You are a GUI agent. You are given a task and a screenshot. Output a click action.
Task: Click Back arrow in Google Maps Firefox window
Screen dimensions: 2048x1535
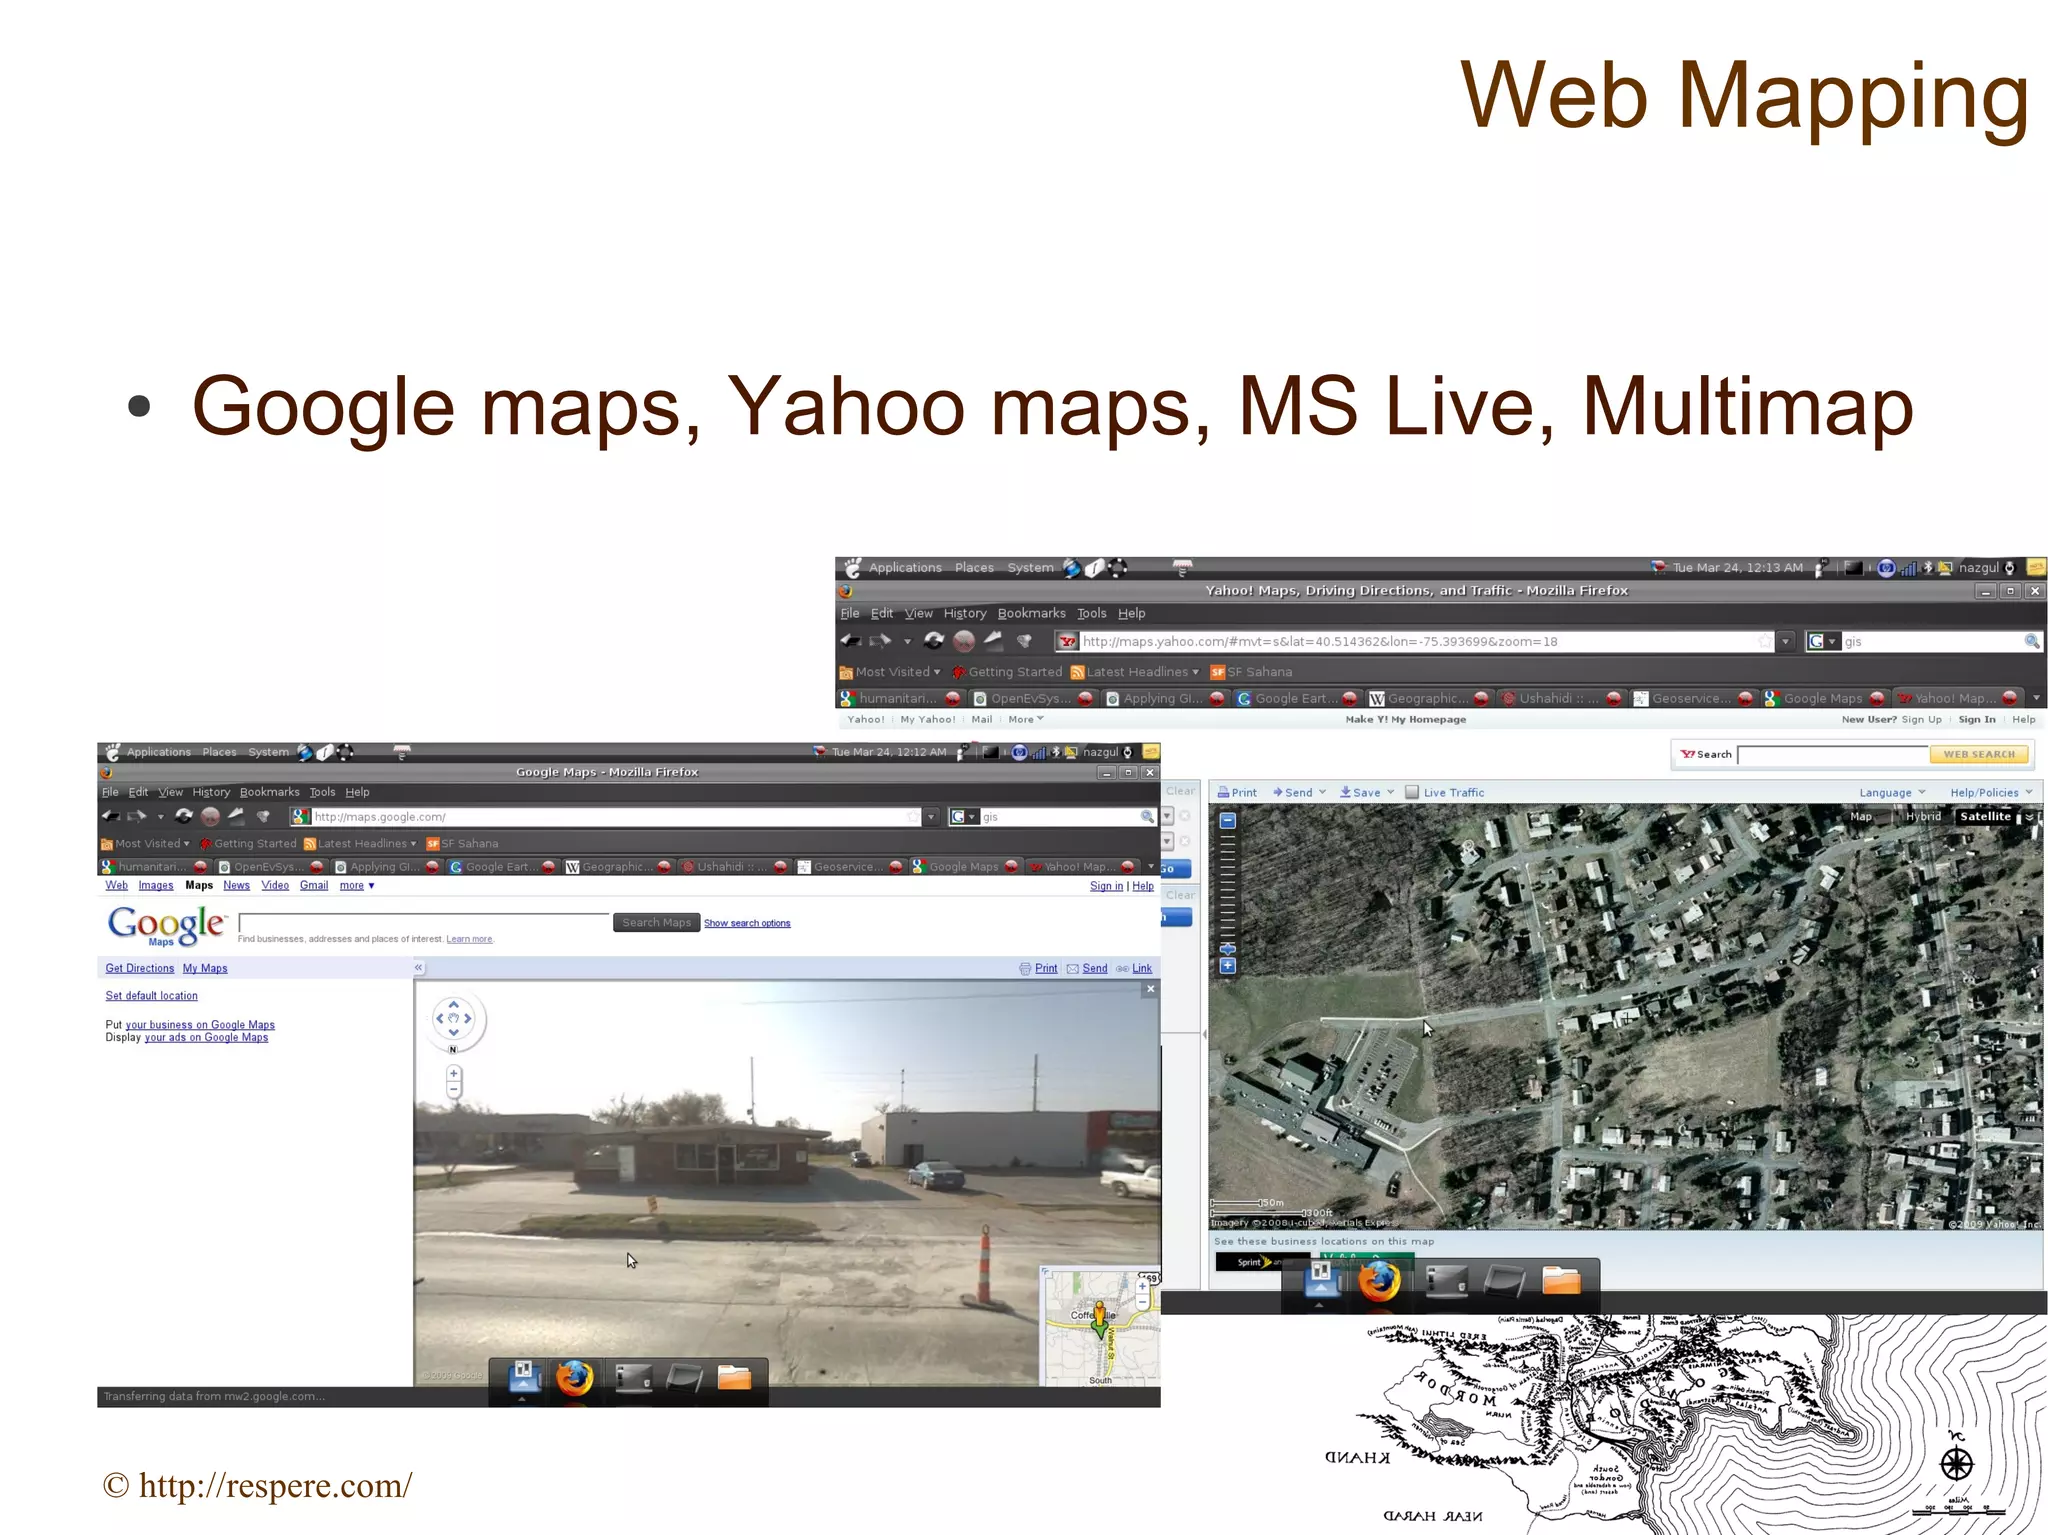coord(111,816)
